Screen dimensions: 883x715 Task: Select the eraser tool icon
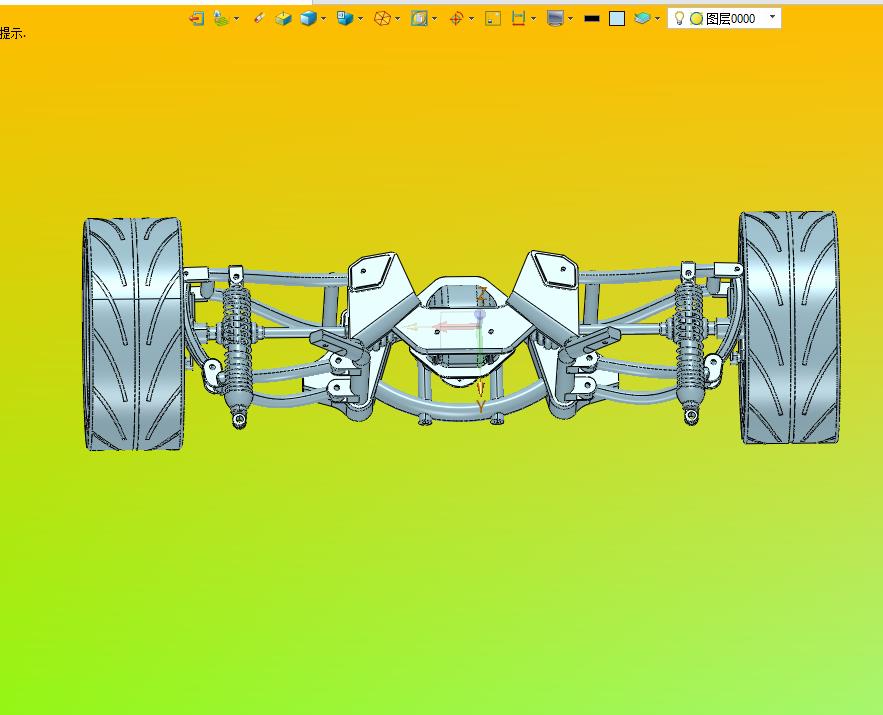[258, 19]
